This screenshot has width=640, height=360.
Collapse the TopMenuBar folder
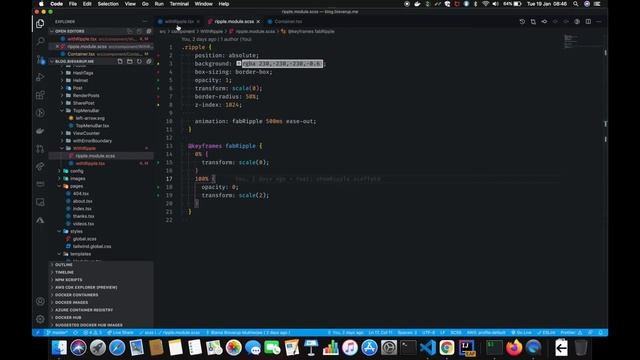pos(86,111)
